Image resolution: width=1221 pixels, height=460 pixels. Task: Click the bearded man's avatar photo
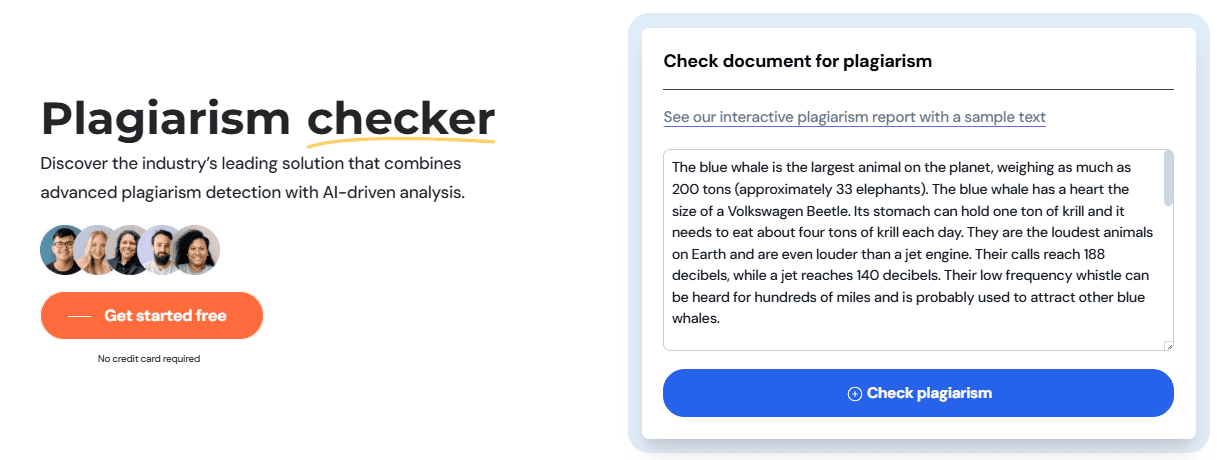click(162, 250)
